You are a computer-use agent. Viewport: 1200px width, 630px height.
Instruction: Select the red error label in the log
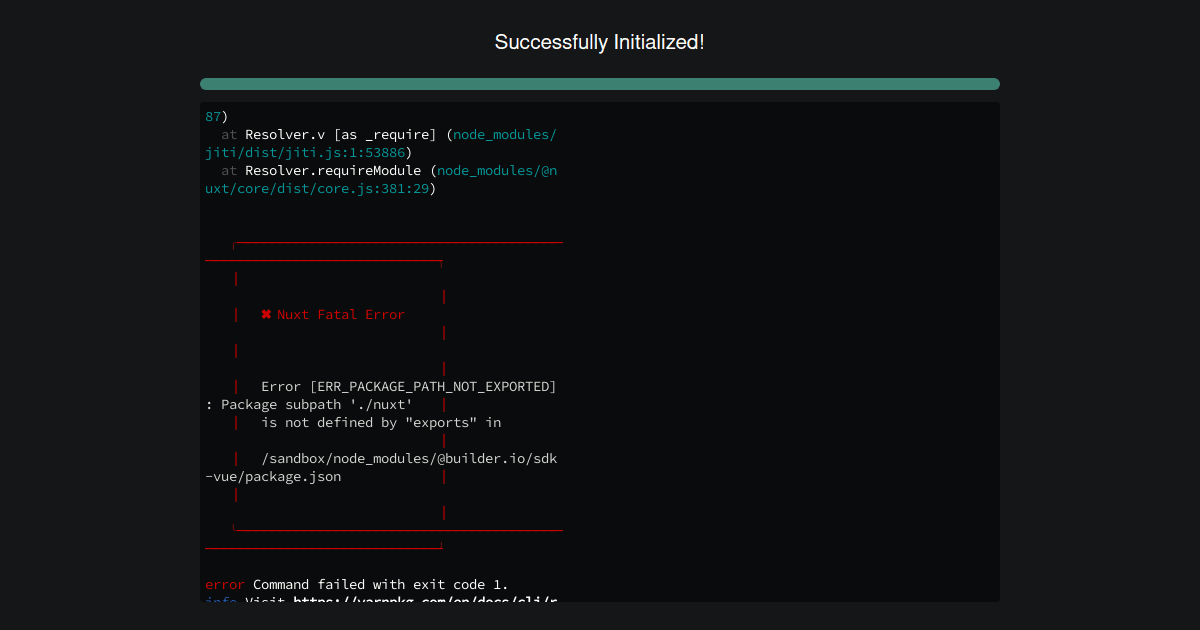pyautogui.click(x=222, y=584)
